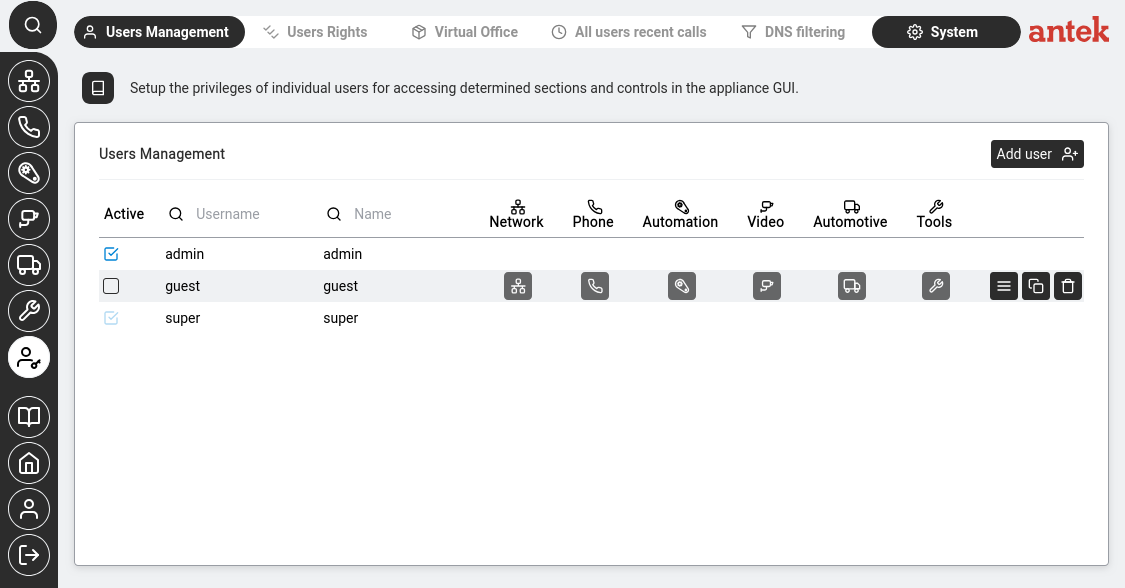Image resolution: width=1125 pixels, height=588 pixels.
Task: Open Video camera section in sidebar
Action: pyautogui.click(x=29, y=219)
